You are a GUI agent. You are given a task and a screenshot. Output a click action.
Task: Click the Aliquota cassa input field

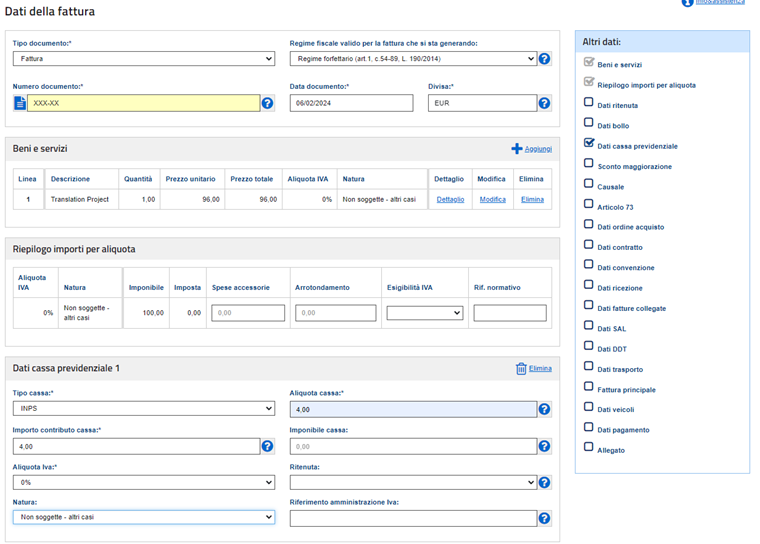413,409
